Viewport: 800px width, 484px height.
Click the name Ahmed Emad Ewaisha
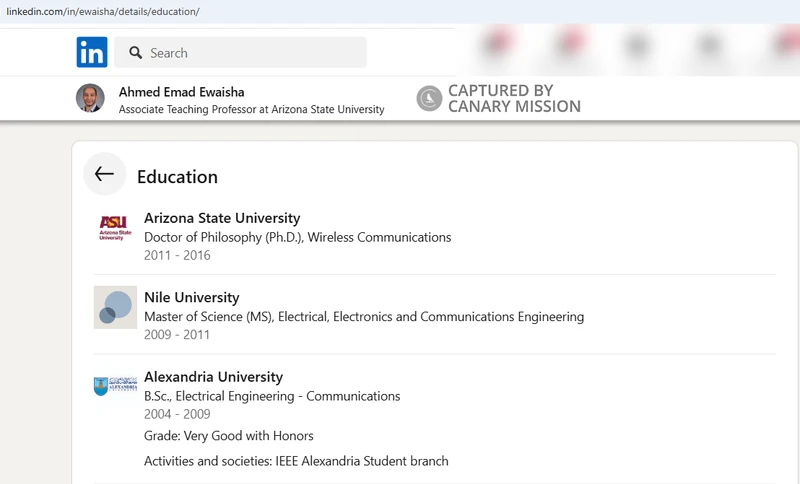click(x=182, y=92)
